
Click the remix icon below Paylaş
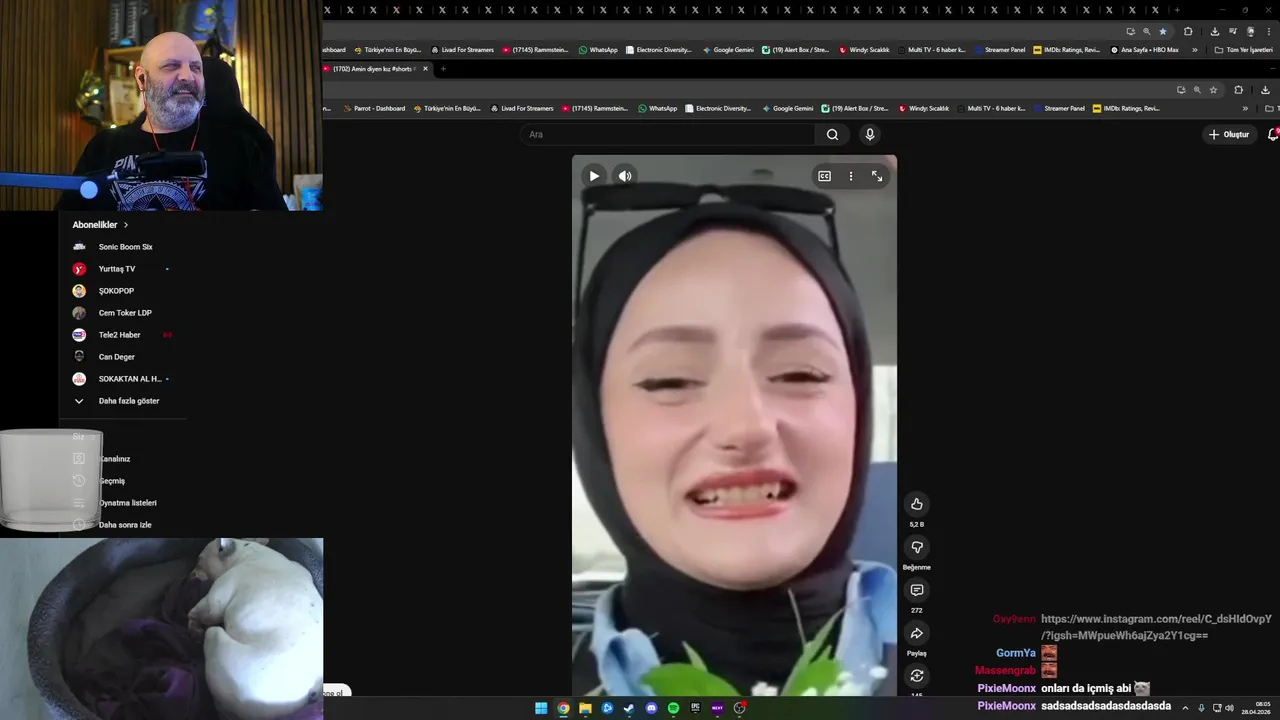click(916, 676)
